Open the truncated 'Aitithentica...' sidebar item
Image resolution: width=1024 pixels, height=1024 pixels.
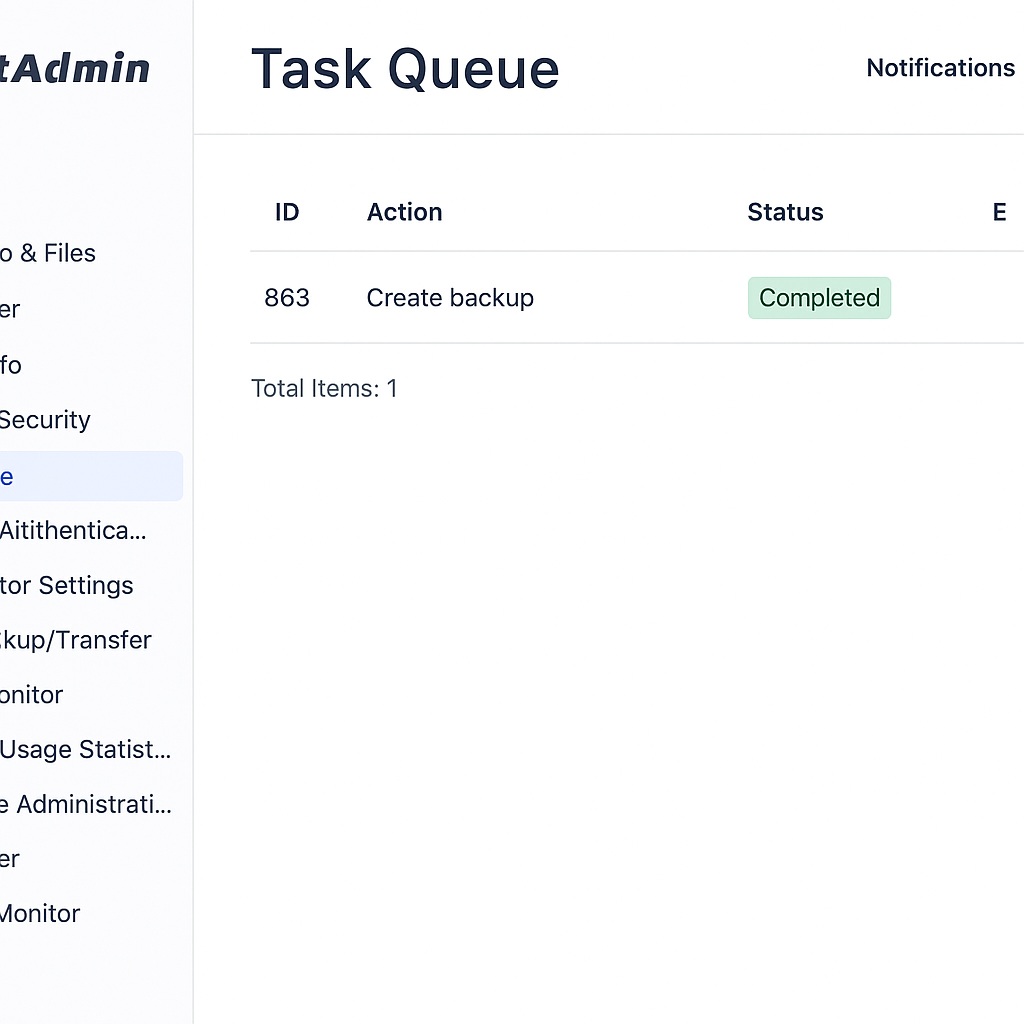point(73,530)
